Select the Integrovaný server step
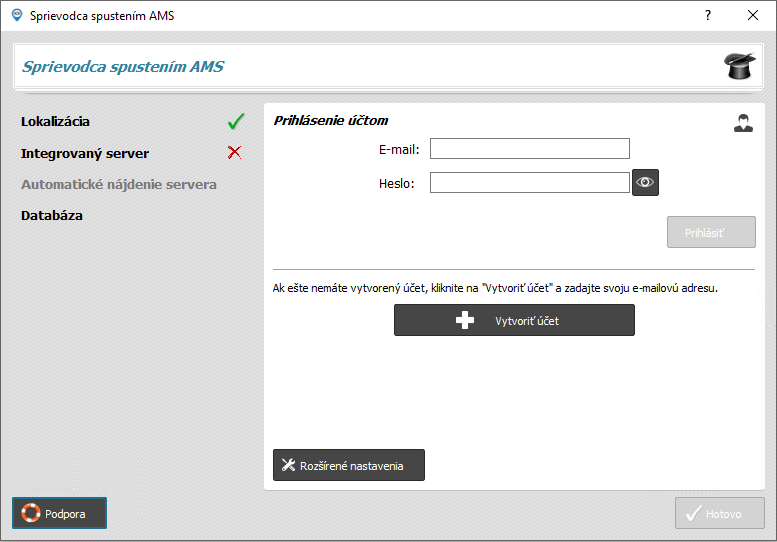The image size is (777, 542). tap(85, 154)
